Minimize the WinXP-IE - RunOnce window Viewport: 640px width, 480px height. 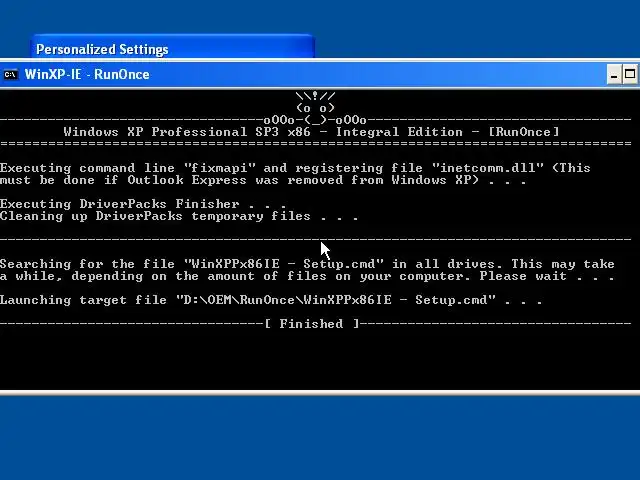(614, 75)
